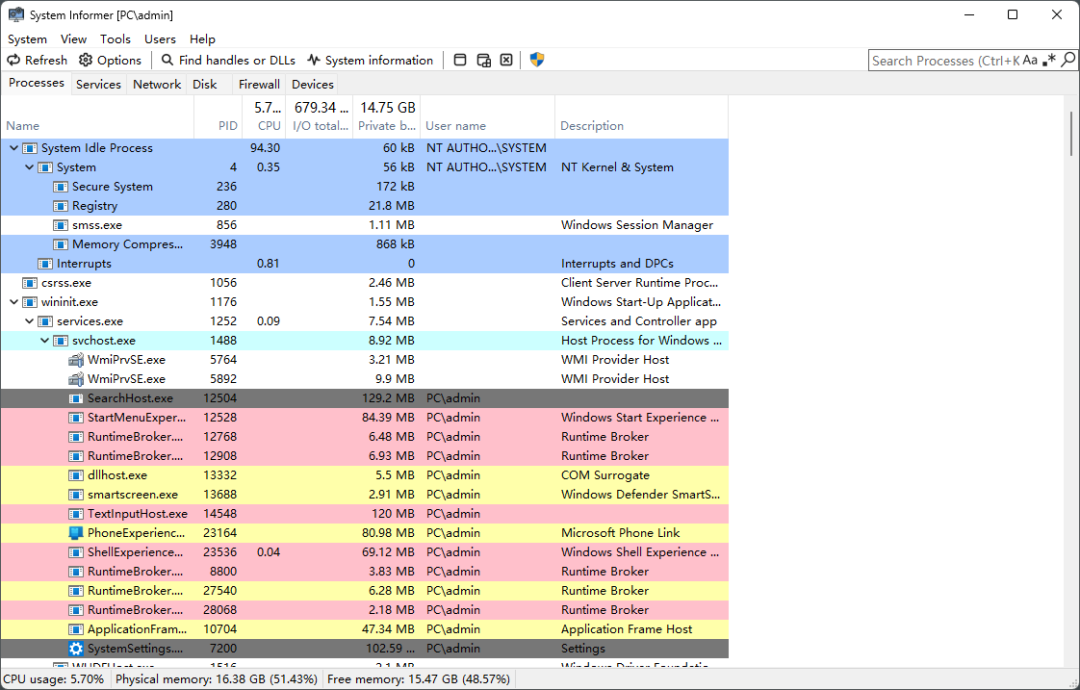The image size is (1080, 690).
Task: Switch to the Services tab
Action: tap(98, 84)
